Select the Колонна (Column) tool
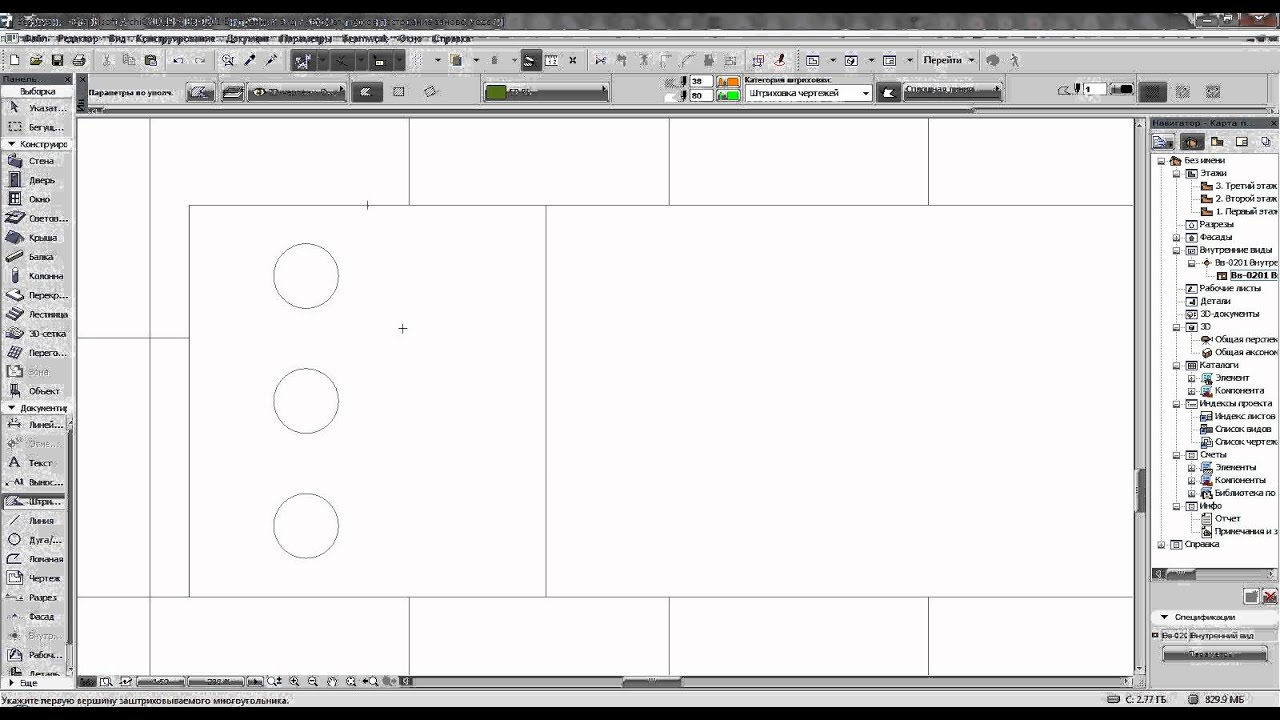This screenshot has width=1280, height=720. tap(35, 276)
